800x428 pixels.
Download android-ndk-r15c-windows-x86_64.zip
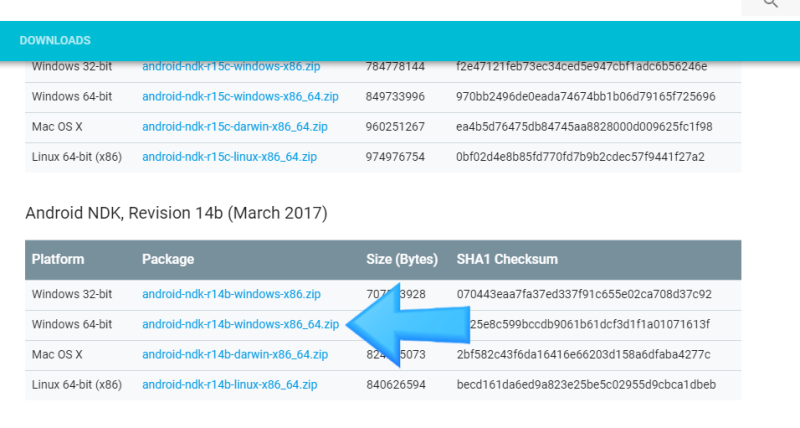240,96
